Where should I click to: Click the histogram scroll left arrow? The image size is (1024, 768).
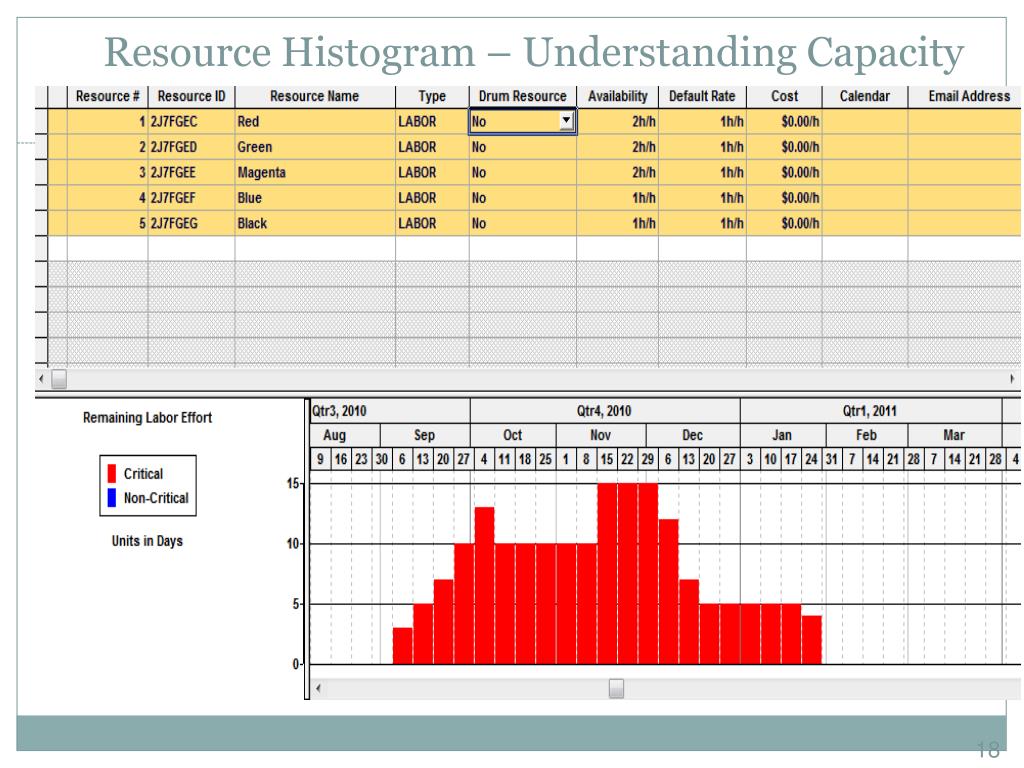click(319, 688)
